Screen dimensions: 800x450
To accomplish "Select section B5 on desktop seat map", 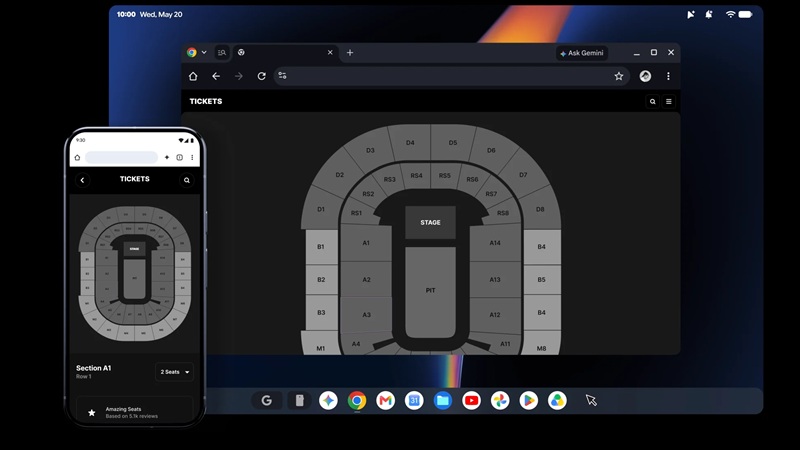I will point(541,280).
